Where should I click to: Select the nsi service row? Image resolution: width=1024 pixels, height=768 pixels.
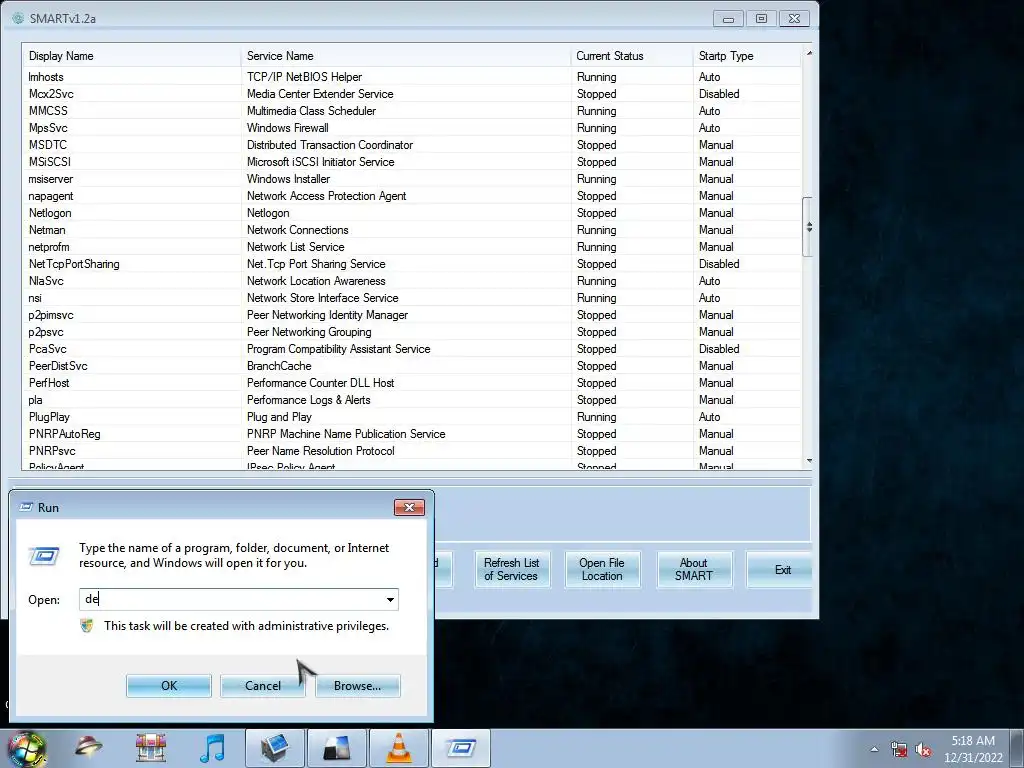click(x=412, y=298)
